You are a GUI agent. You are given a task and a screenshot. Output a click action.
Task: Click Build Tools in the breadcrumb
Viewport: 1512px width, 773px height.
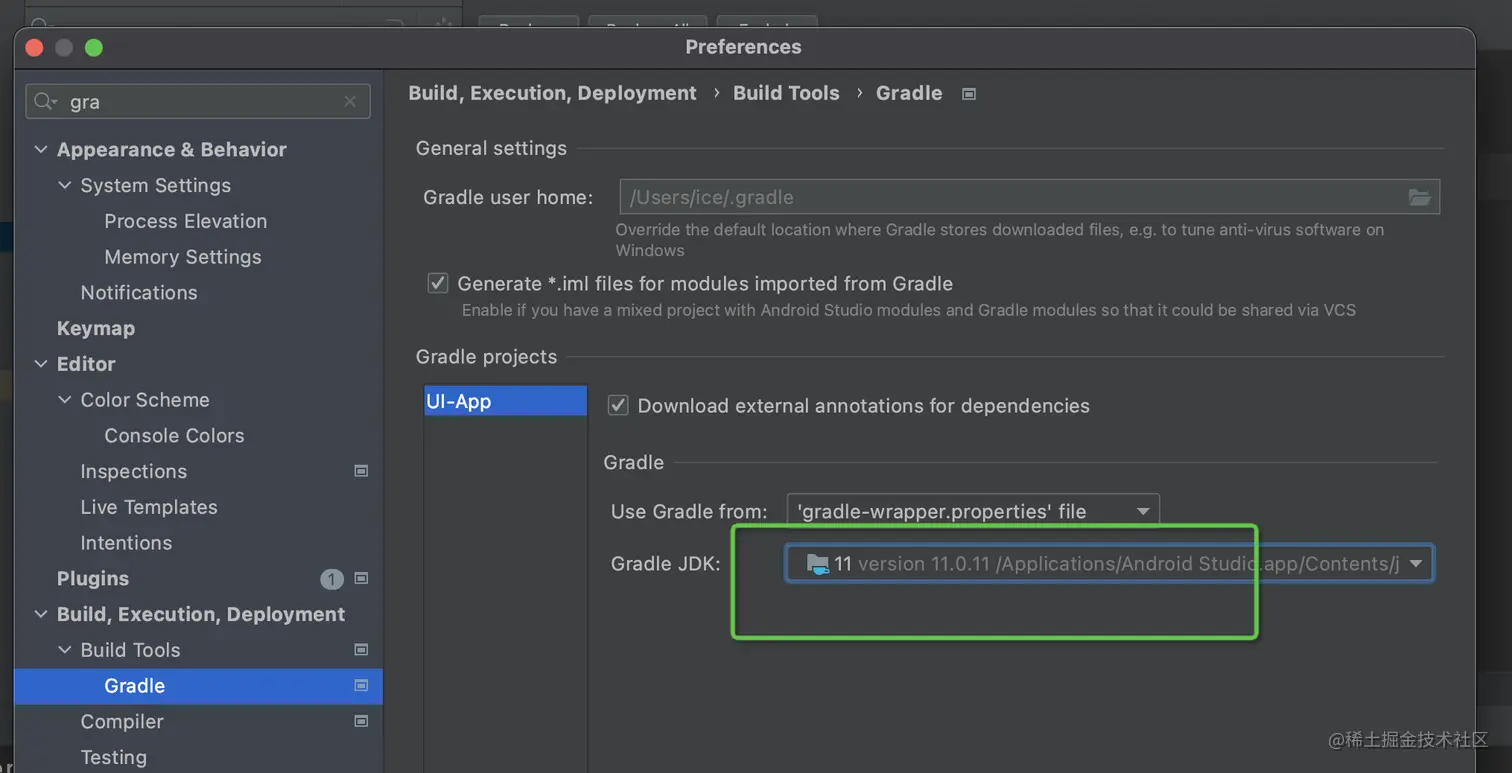(x=786, y=93)
